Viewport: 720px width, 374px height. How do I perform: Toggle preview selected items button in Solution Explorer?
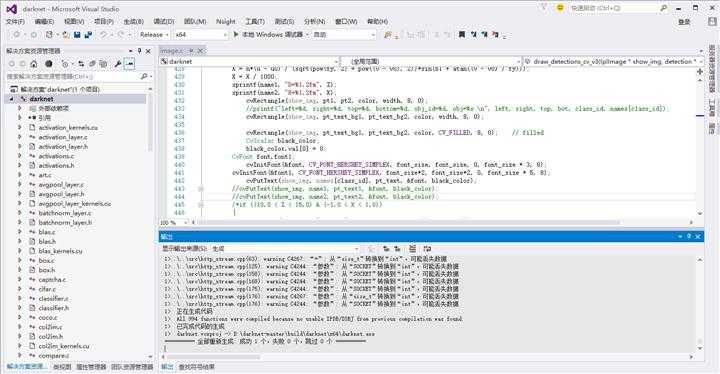(130, 64)
